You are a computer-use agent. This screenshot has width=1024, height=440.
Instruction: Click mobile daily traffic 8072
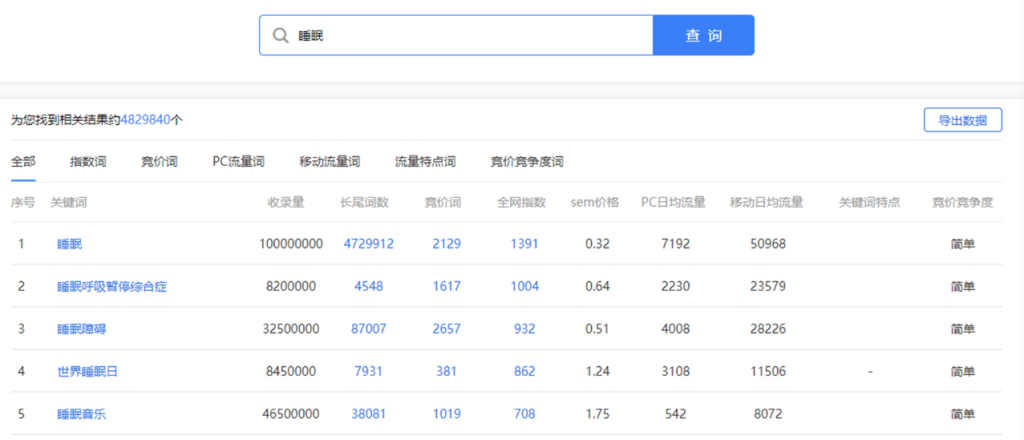[767, 414]
